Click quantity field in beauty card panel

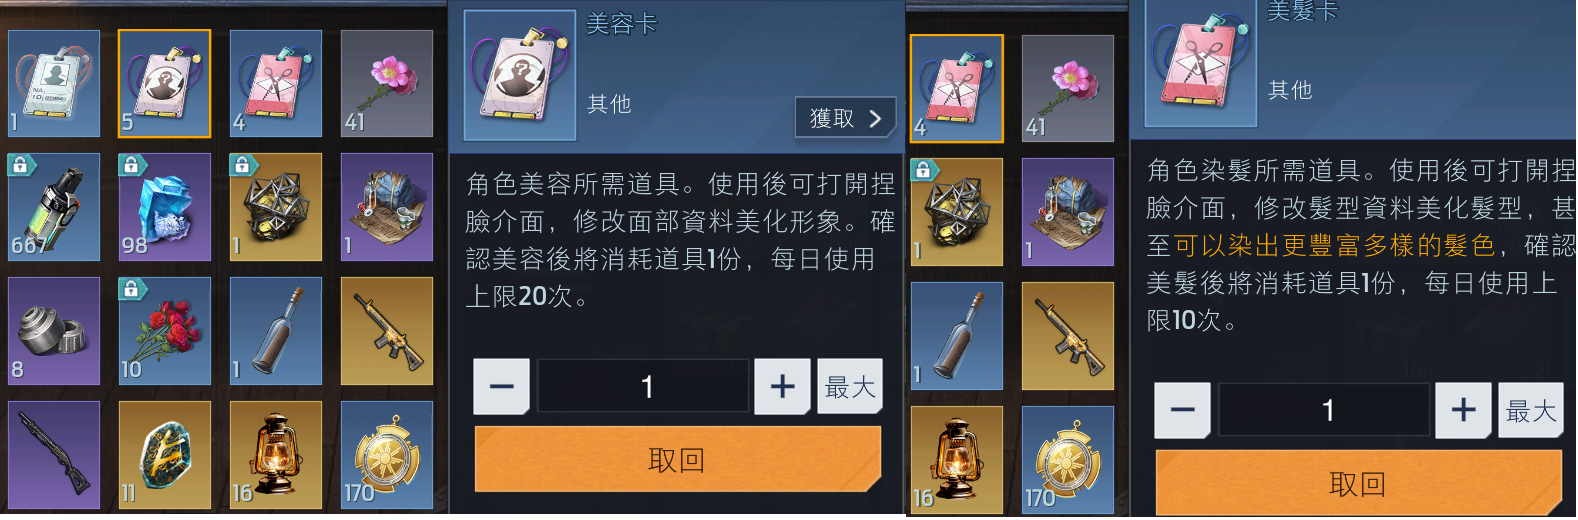coord(643,386)
